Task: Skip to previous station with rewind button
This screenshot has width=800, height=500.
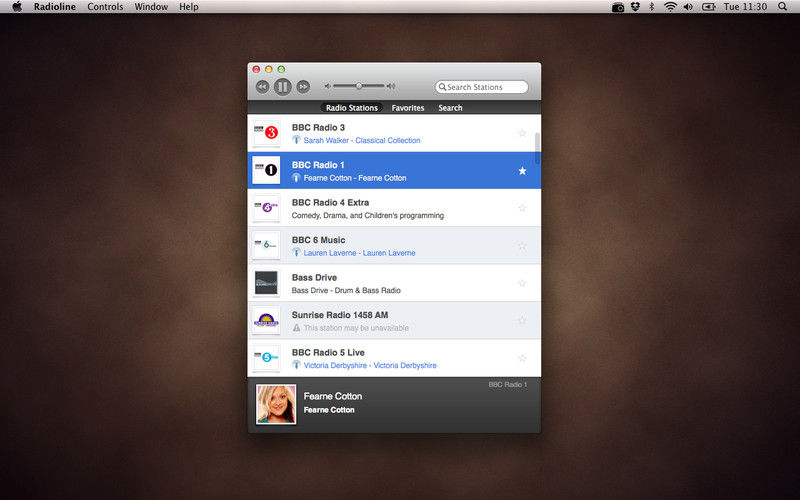Action: click(x=262, y=87)
